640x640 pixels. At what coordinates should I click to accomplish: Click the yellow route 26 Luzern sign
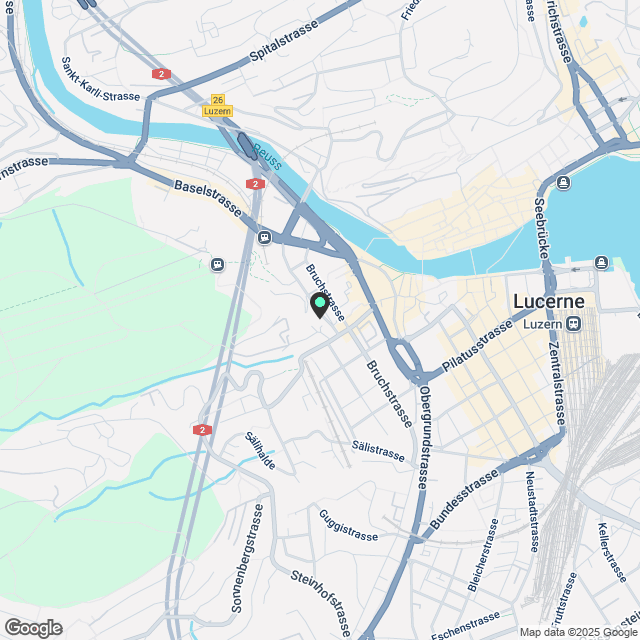pos(218,105)
